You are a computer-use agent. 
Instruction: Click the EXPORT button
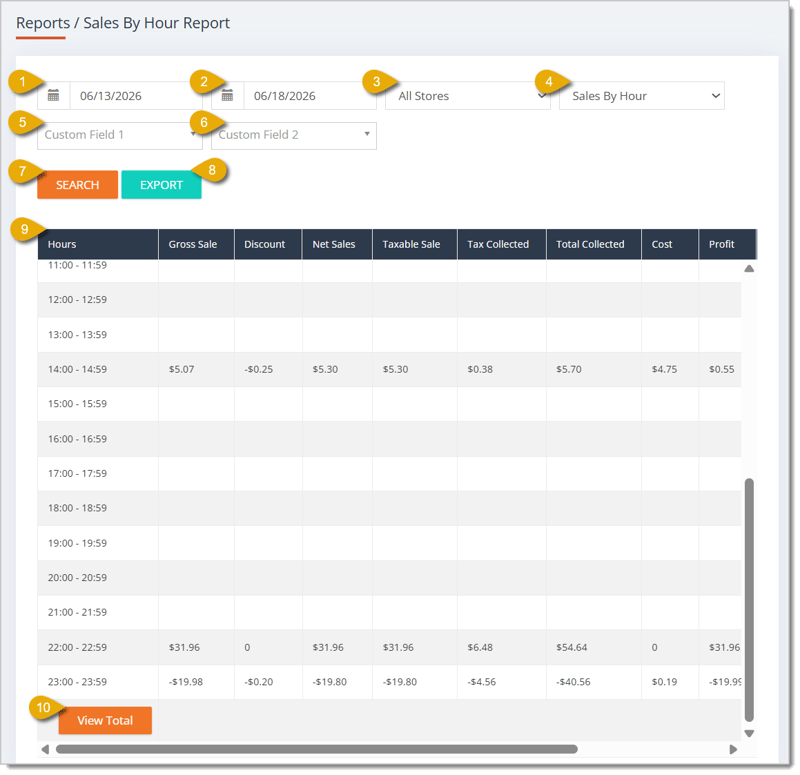coord(161,185)
